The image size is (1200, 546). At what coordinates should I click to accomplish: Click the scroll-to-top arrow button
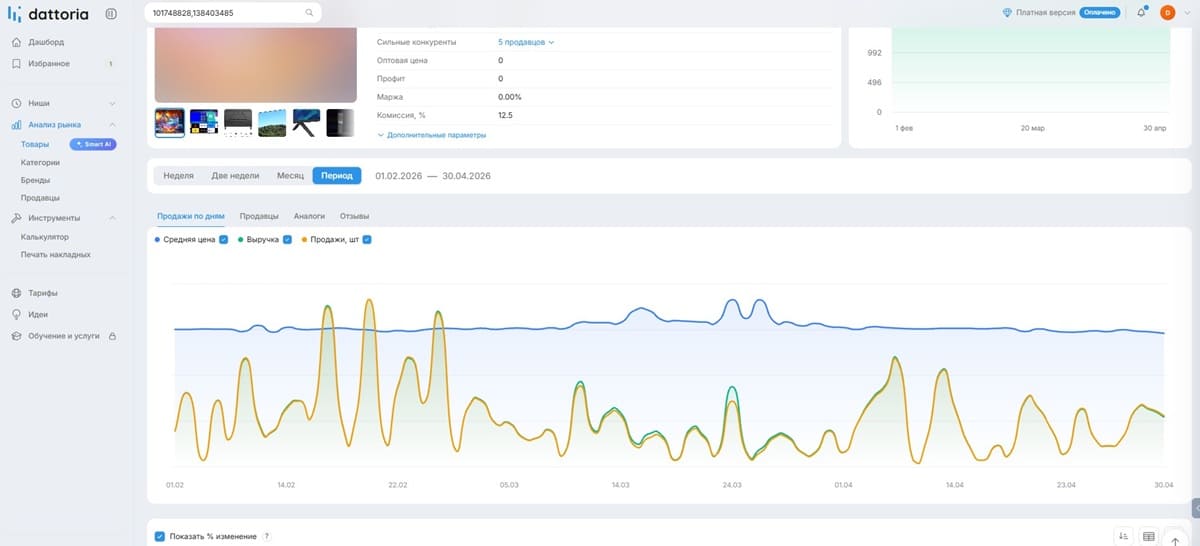1175,538
